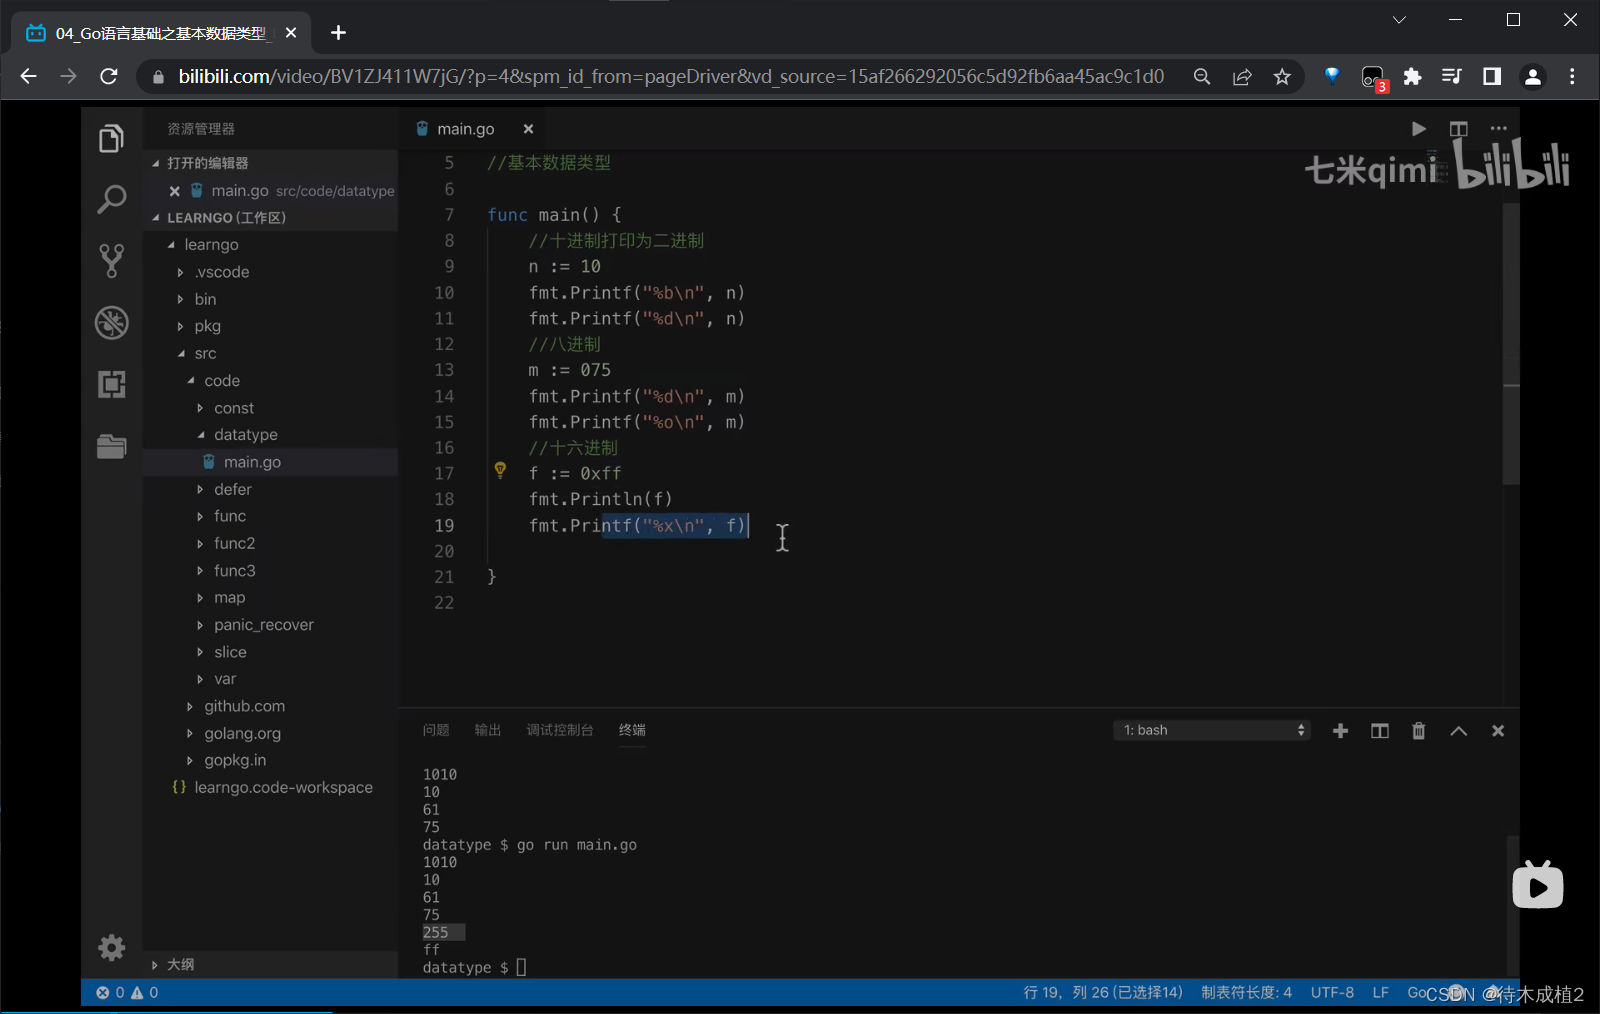
Task: Click the bilibili play overlay button
Action: 1538,885
